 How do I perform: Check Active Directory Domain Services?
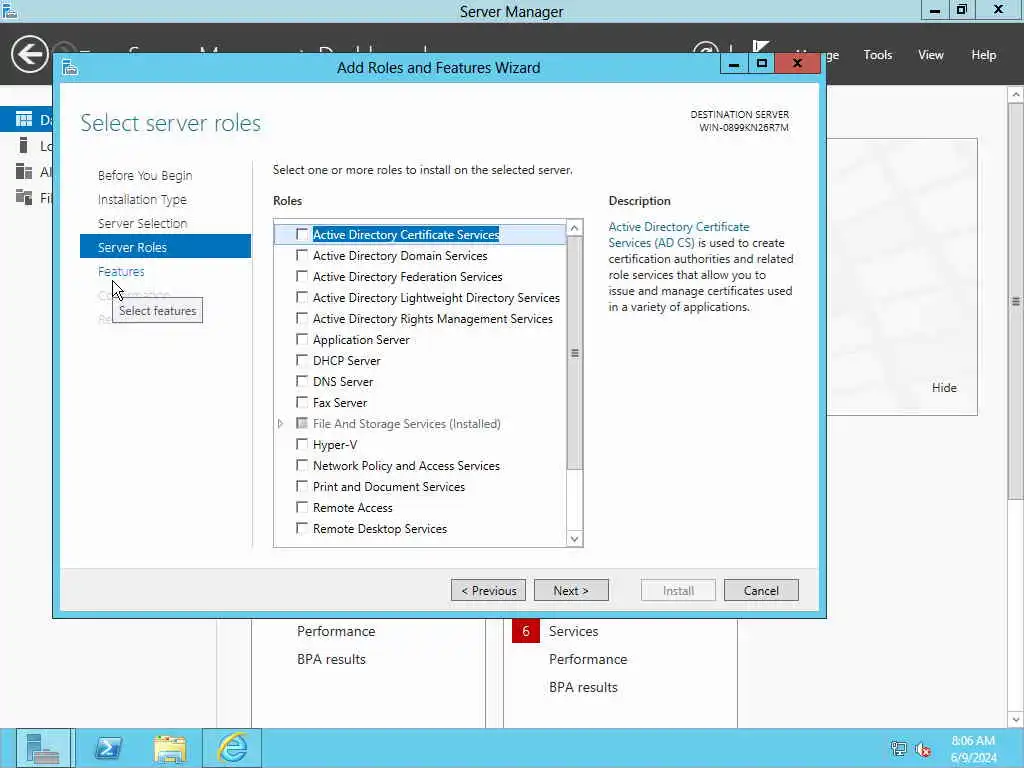click(x=302, y=255)
